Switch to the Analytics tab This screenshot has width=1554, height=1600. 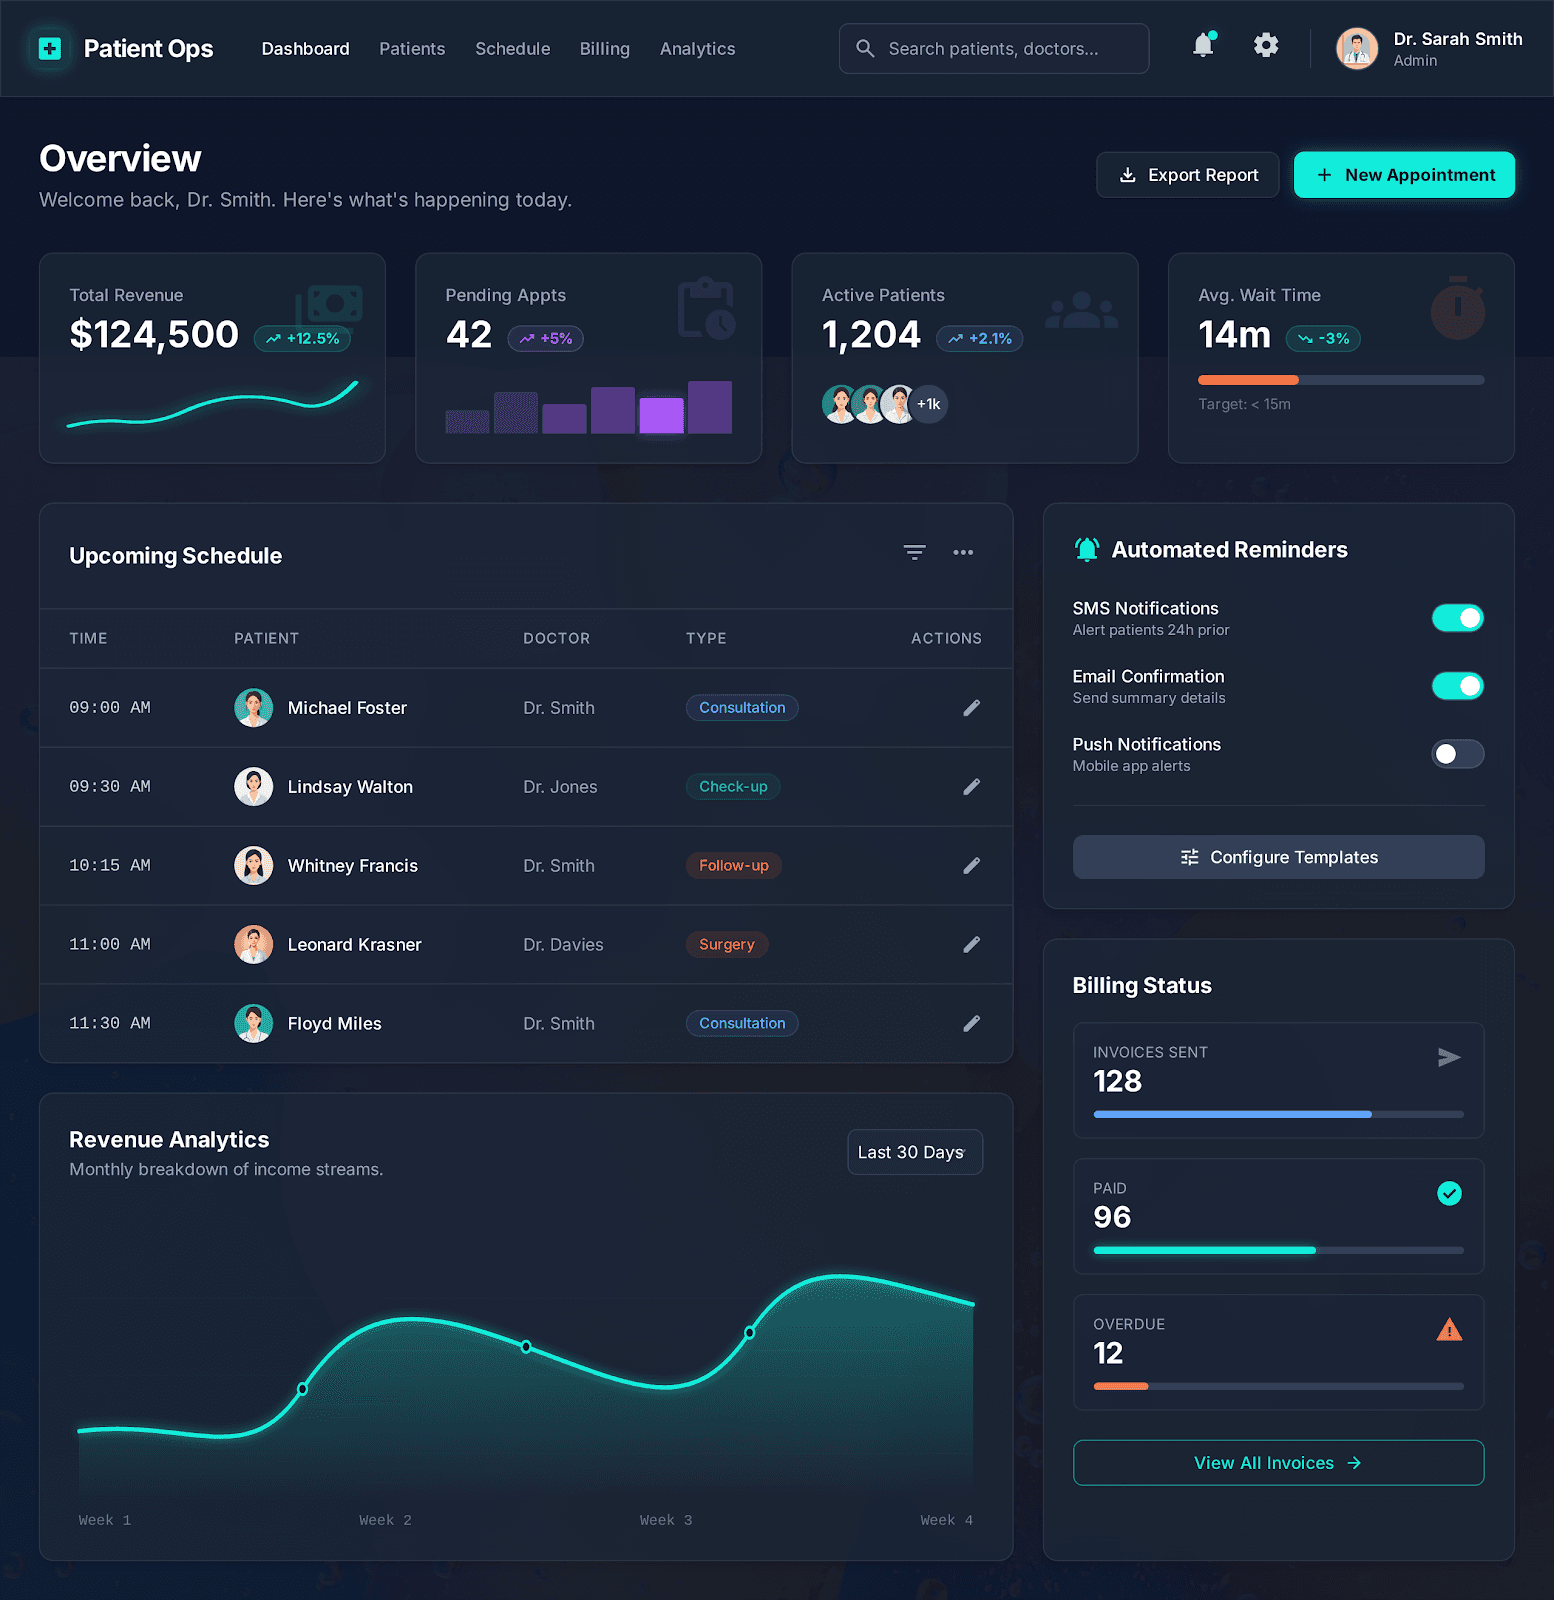coord(697,49)
